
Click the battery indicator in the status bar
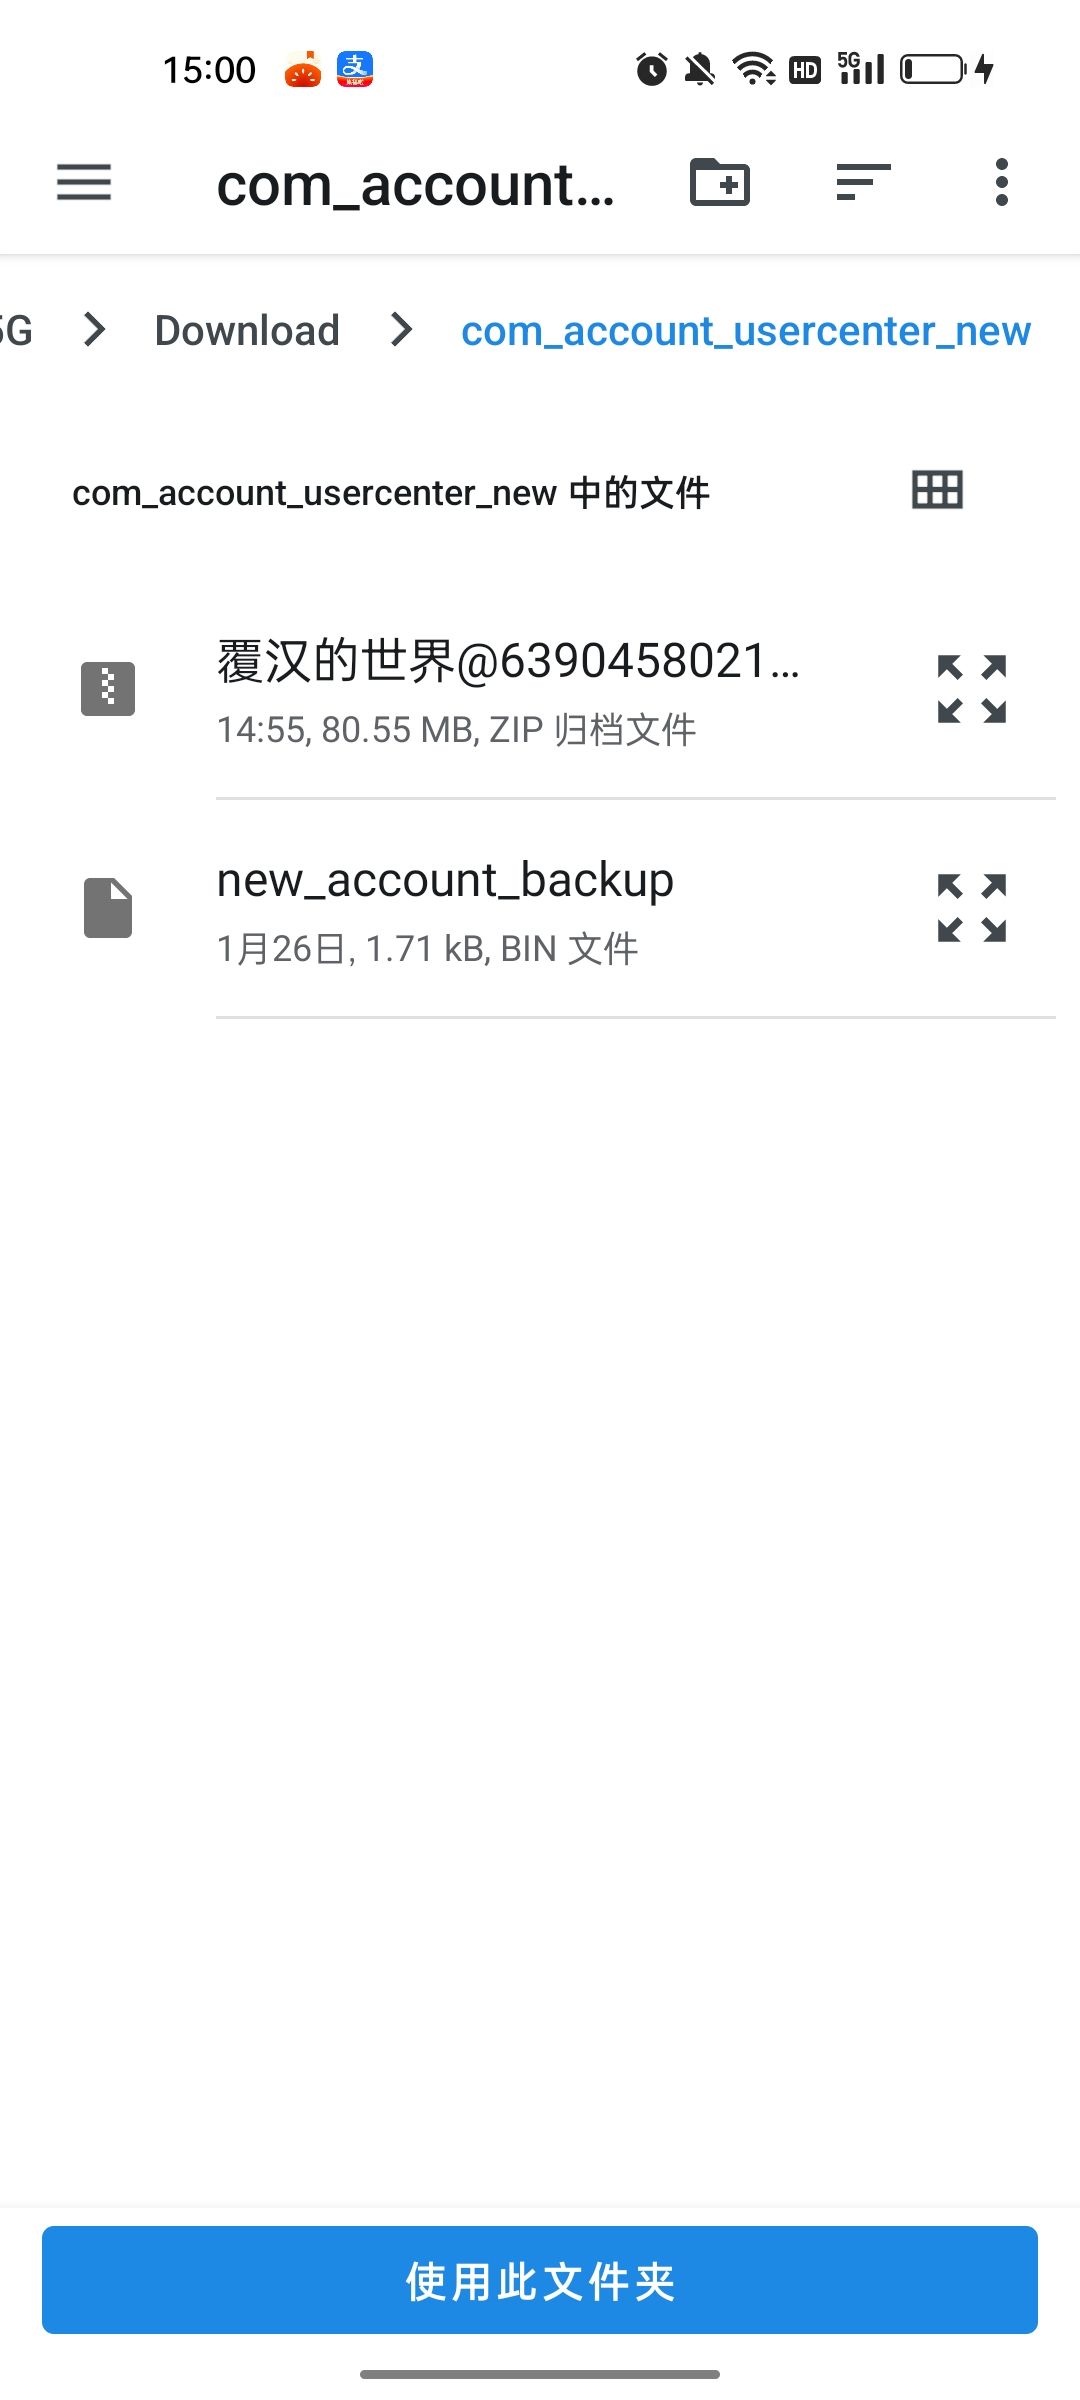[x=931, y=68]
